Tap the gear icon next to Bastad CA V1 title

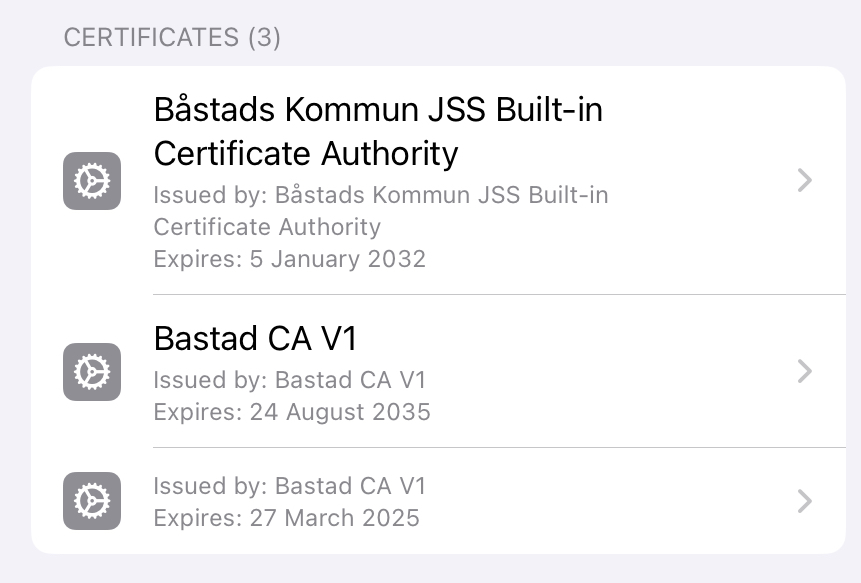pyautogui.click(x=92, y=372)
